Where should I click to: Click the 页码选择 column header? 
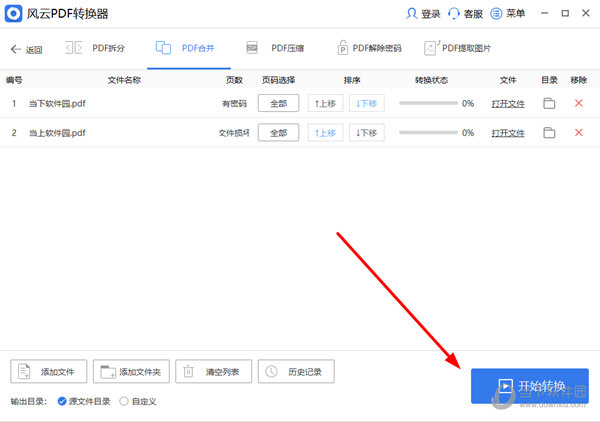click(x=278, y=80)
